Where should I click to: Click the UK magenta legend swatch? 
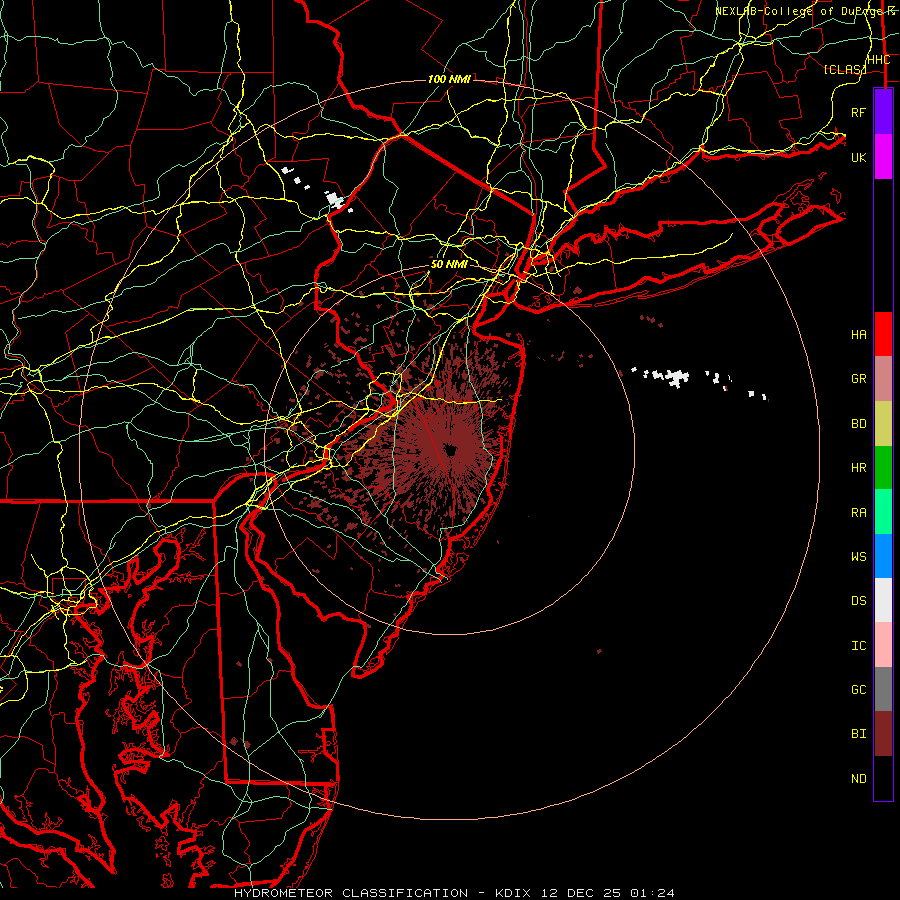point(883,157)
